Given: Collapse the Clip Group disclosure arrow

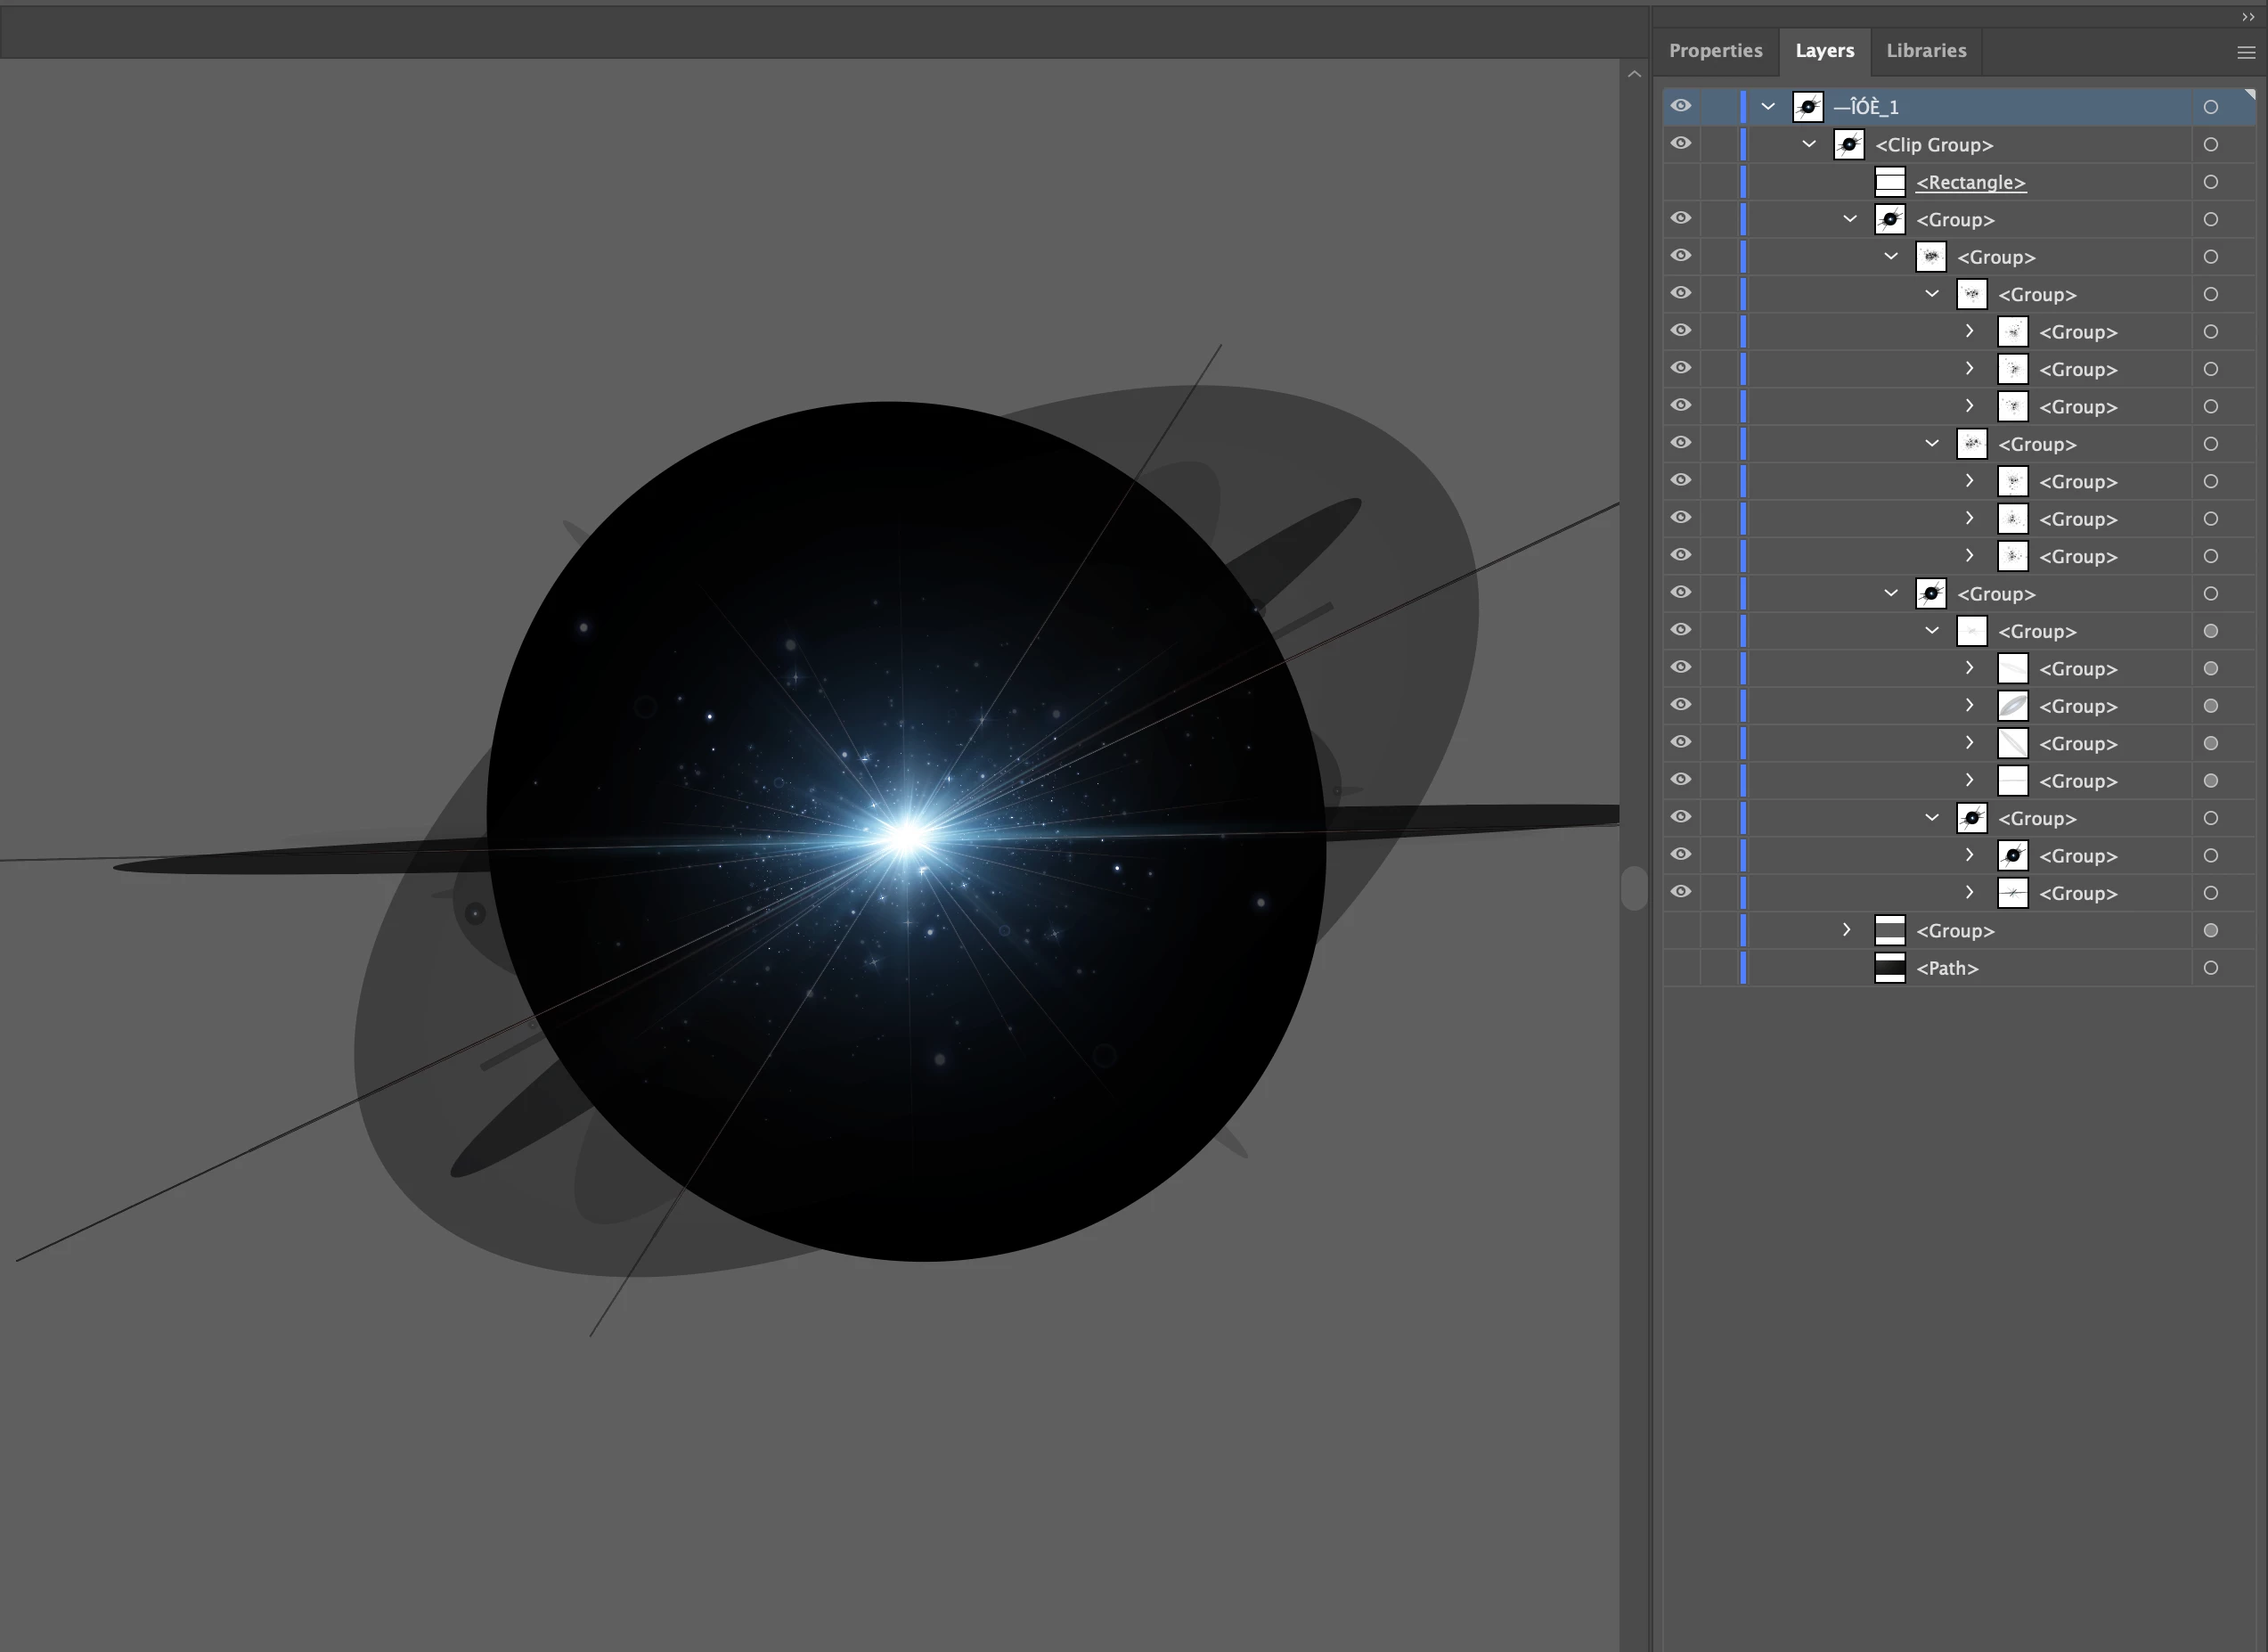Looking at the screenshot, I should point(1809,144).
